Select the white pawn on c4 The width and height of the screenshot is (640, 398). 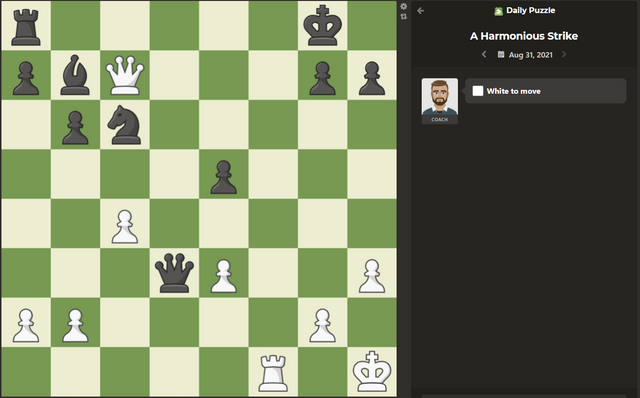point(125,227)
